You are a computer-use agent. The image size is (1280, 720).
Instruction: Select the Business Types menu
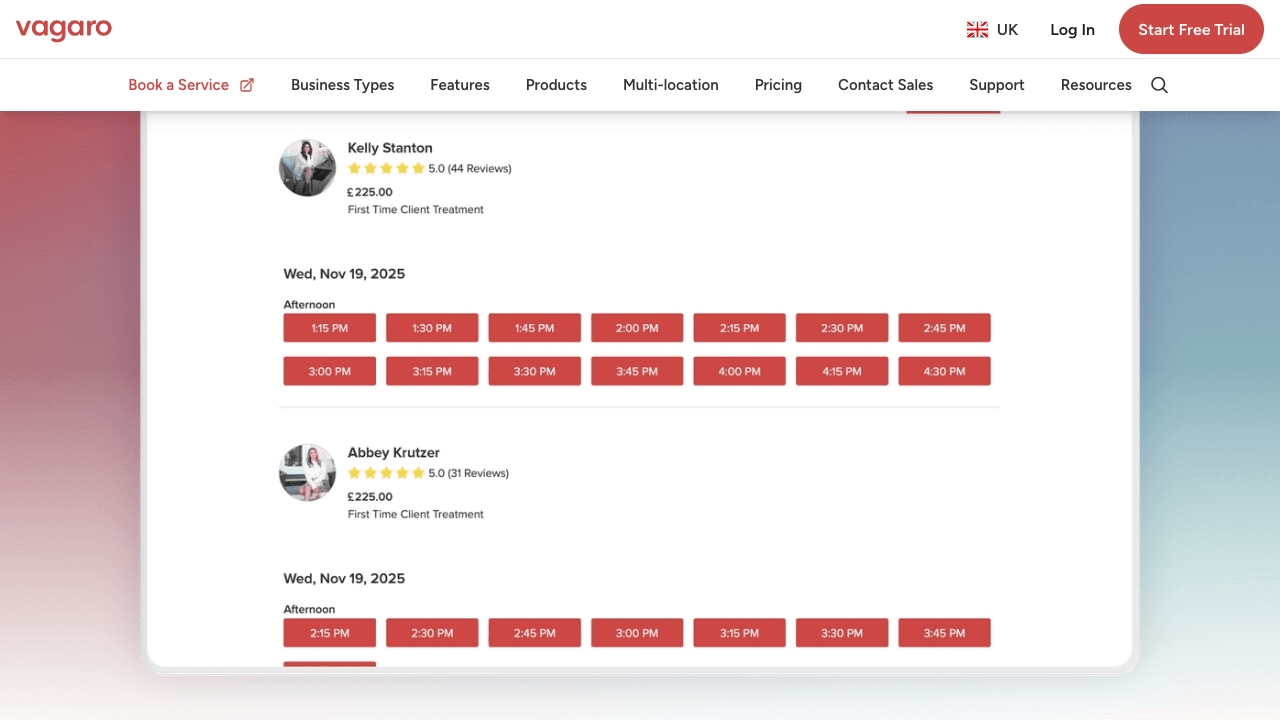coord(342,85)
